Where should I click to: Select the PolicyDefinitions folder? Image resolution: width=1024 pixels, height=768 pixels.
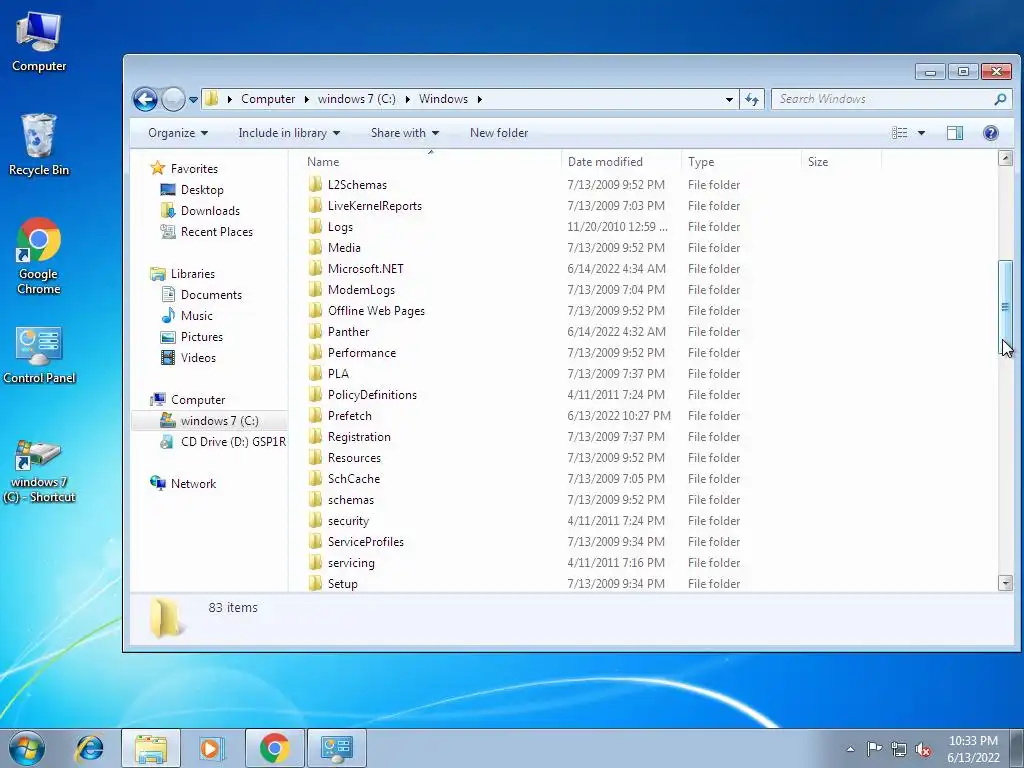pos(372,395)
